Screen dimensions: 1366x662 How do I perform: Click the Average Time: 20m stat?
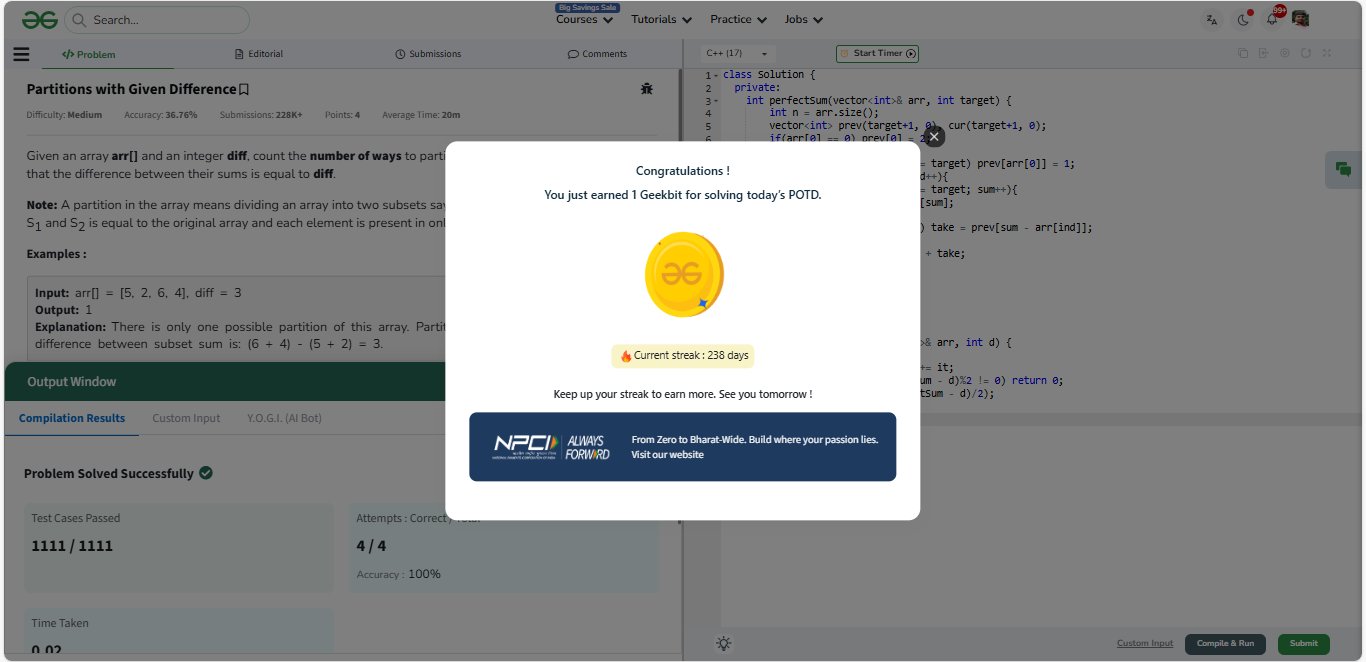(x=421, y=115)
